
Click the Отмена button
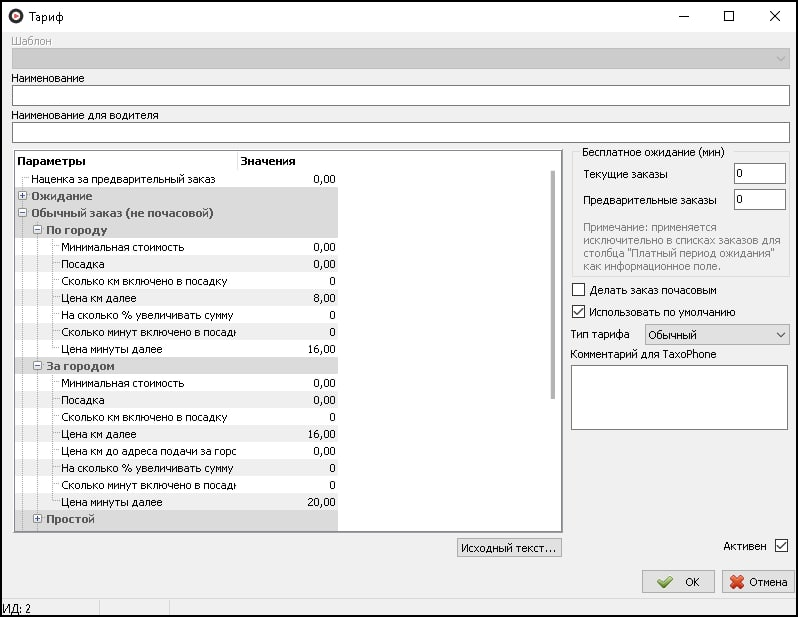coord(757,582)
